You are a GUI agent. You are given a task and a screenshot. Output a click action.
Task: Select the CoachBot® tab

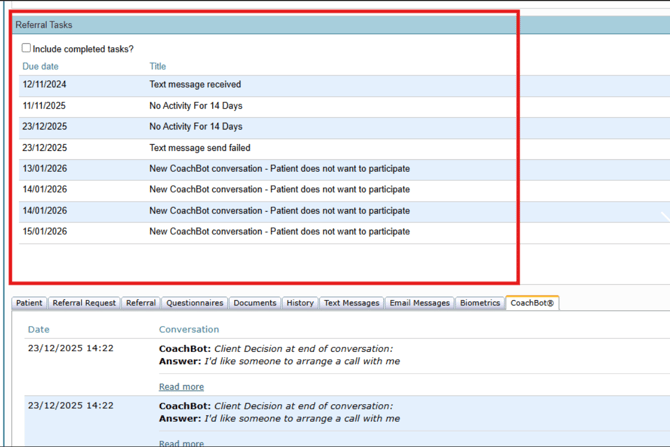pyautogui.click(x=531, y=303)
